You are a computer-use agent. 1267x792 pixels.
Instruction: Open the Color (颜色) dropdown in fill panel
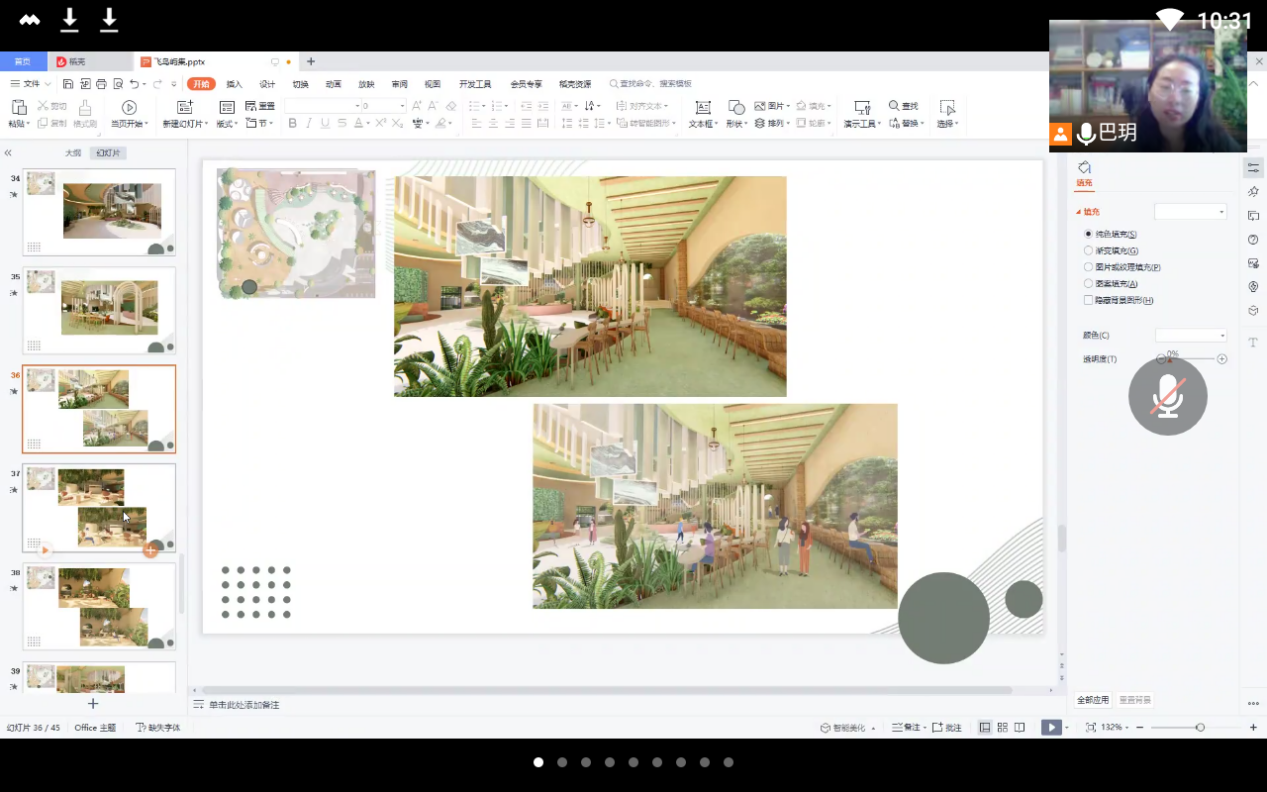[1191, 335]
